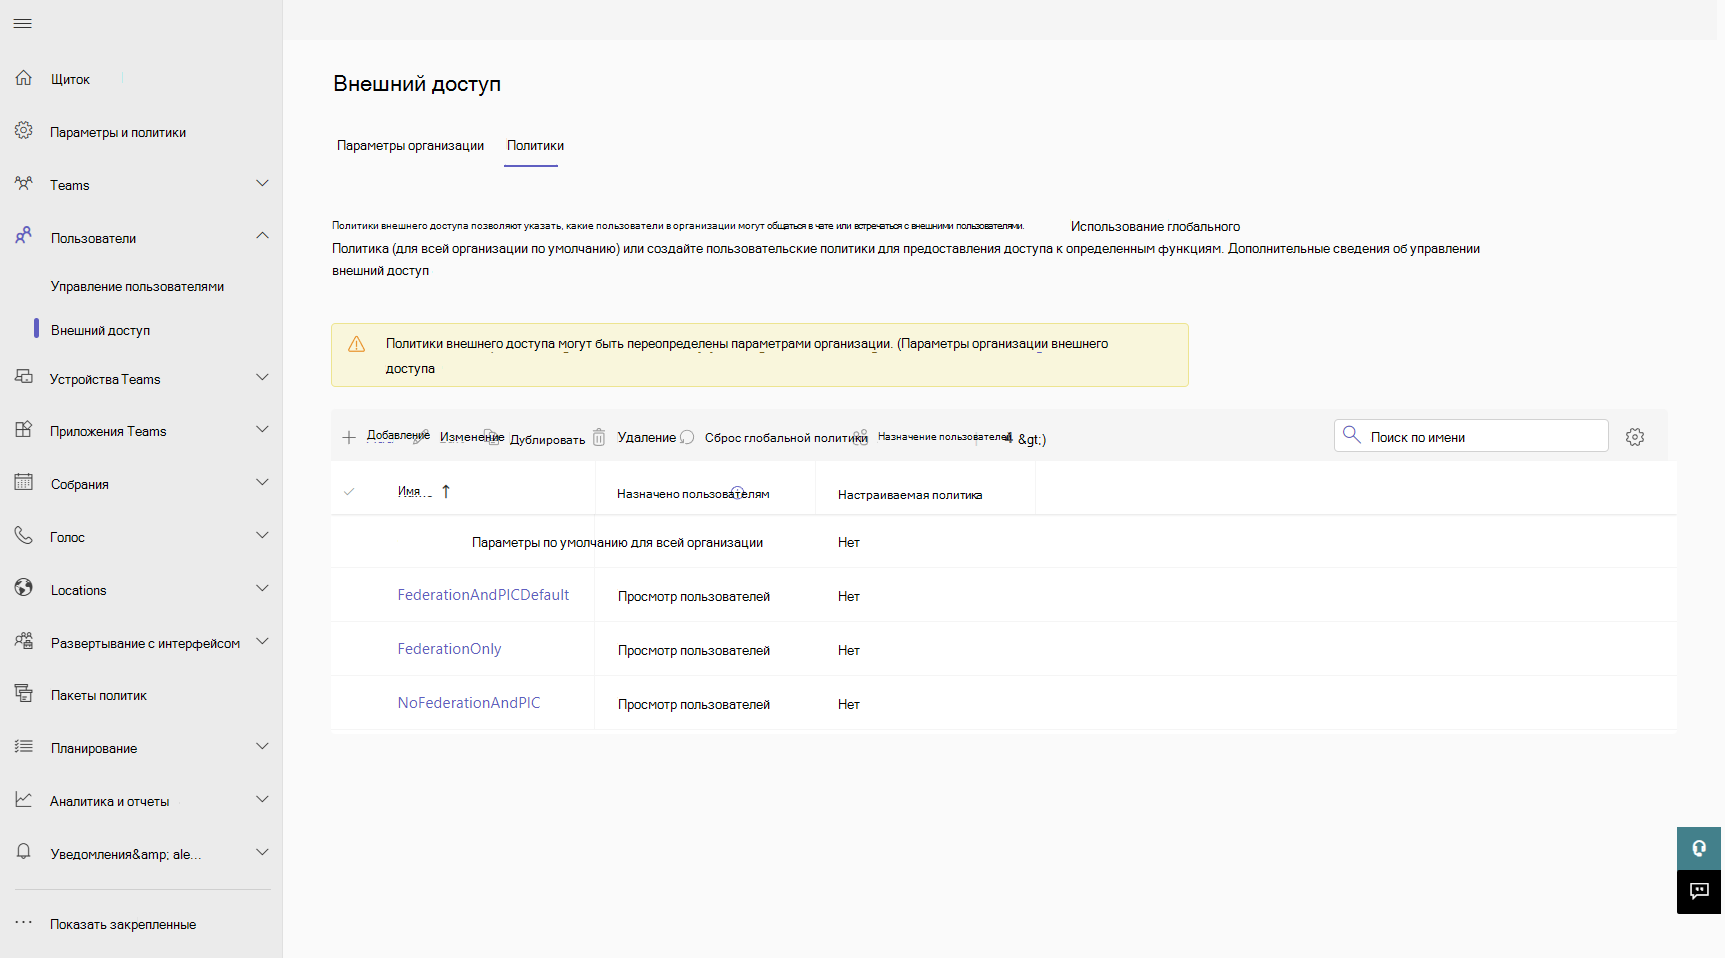The height and width of the screenshot is (958, 1725).
Task: Expand the Teams section chevron
Action: 262,184
